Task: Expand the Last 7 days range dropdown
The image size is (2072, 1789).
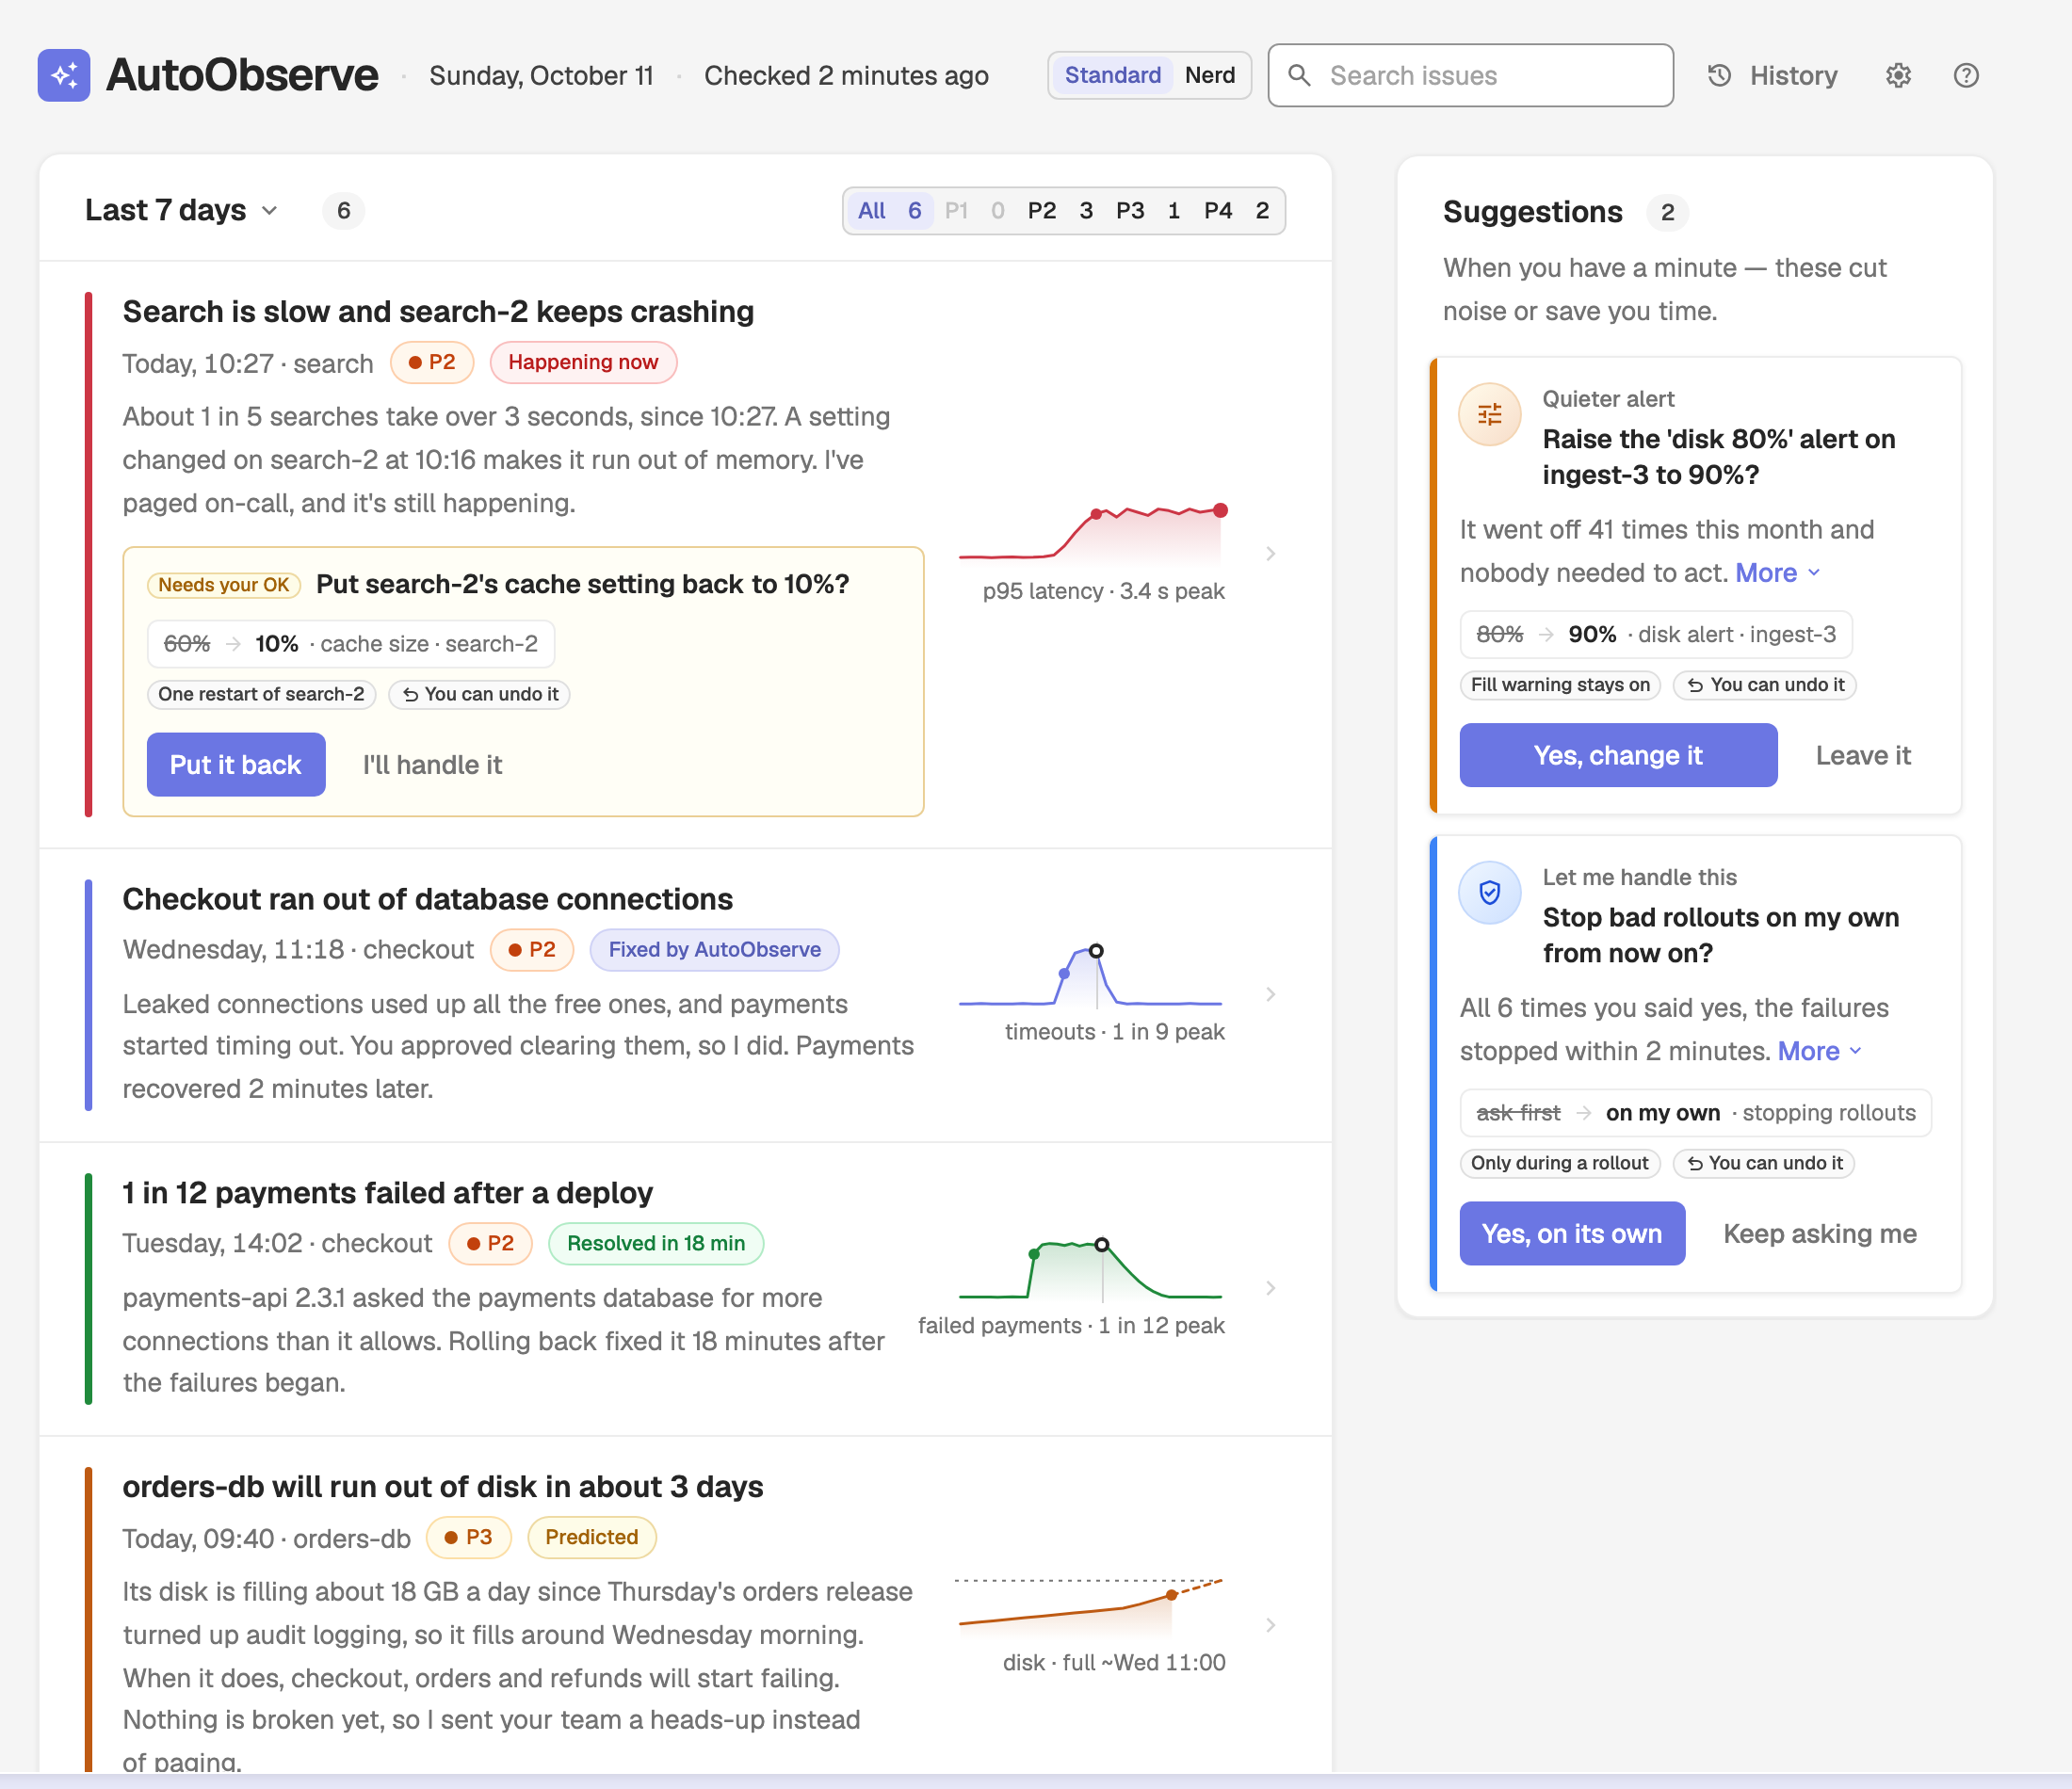Action: coord(182,211)
